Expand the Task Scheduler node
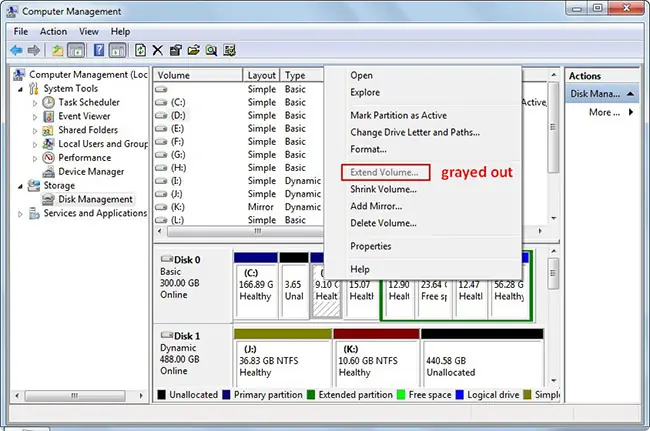This screenshot has width=650, height=431. 35,103
